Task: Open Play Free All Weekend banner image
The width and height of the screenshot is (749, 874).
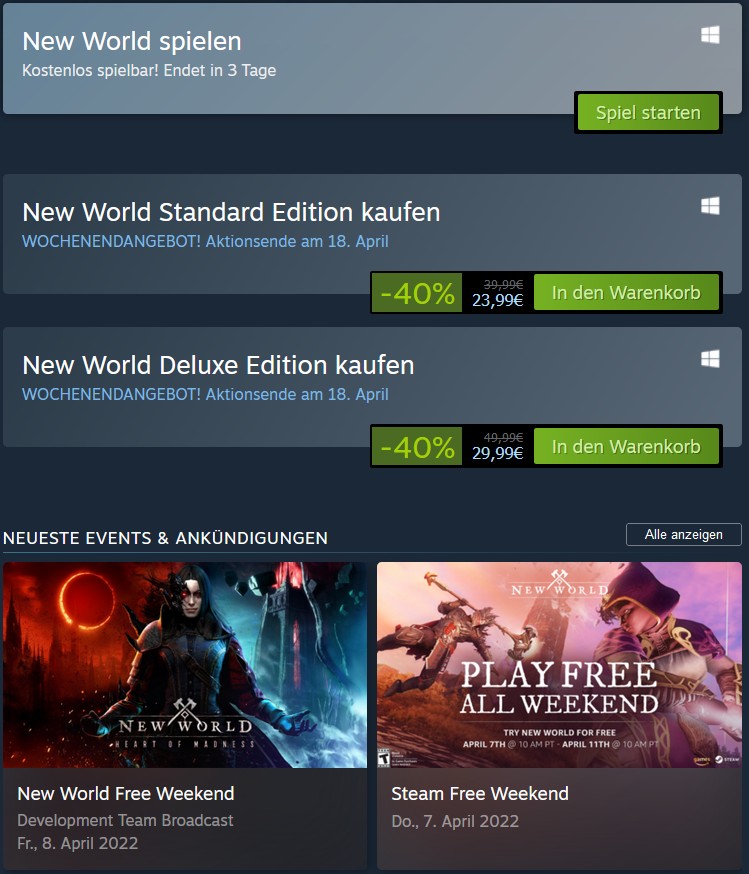Action: 559,664
